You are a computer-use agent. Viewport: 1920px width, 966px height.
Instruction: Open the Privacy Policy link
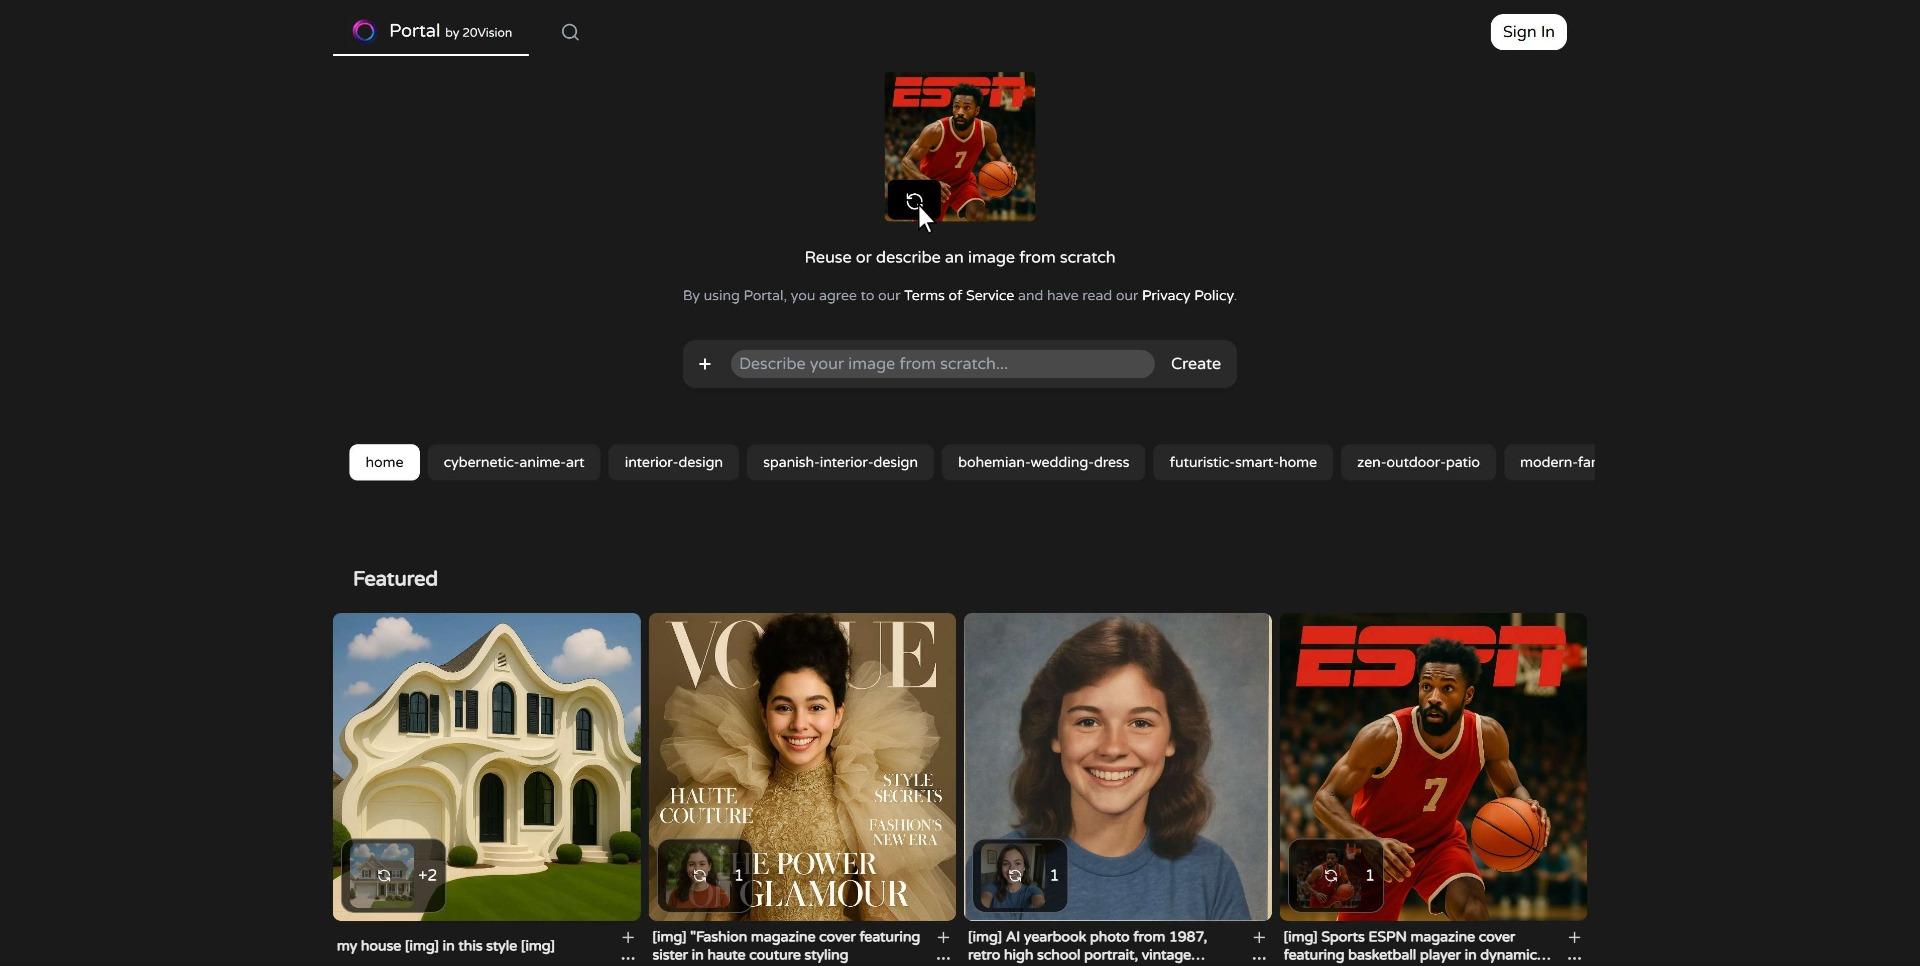click(x=1187, y=296)
